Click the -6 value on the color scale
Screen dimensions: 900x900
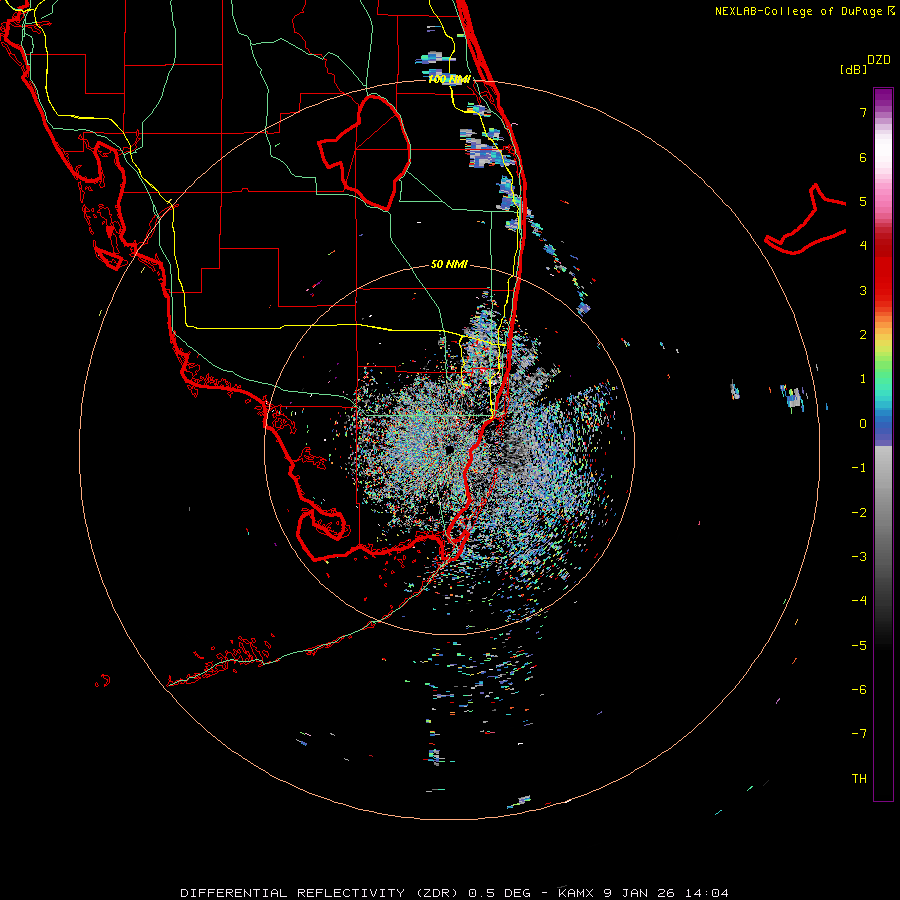click(859, 689)
